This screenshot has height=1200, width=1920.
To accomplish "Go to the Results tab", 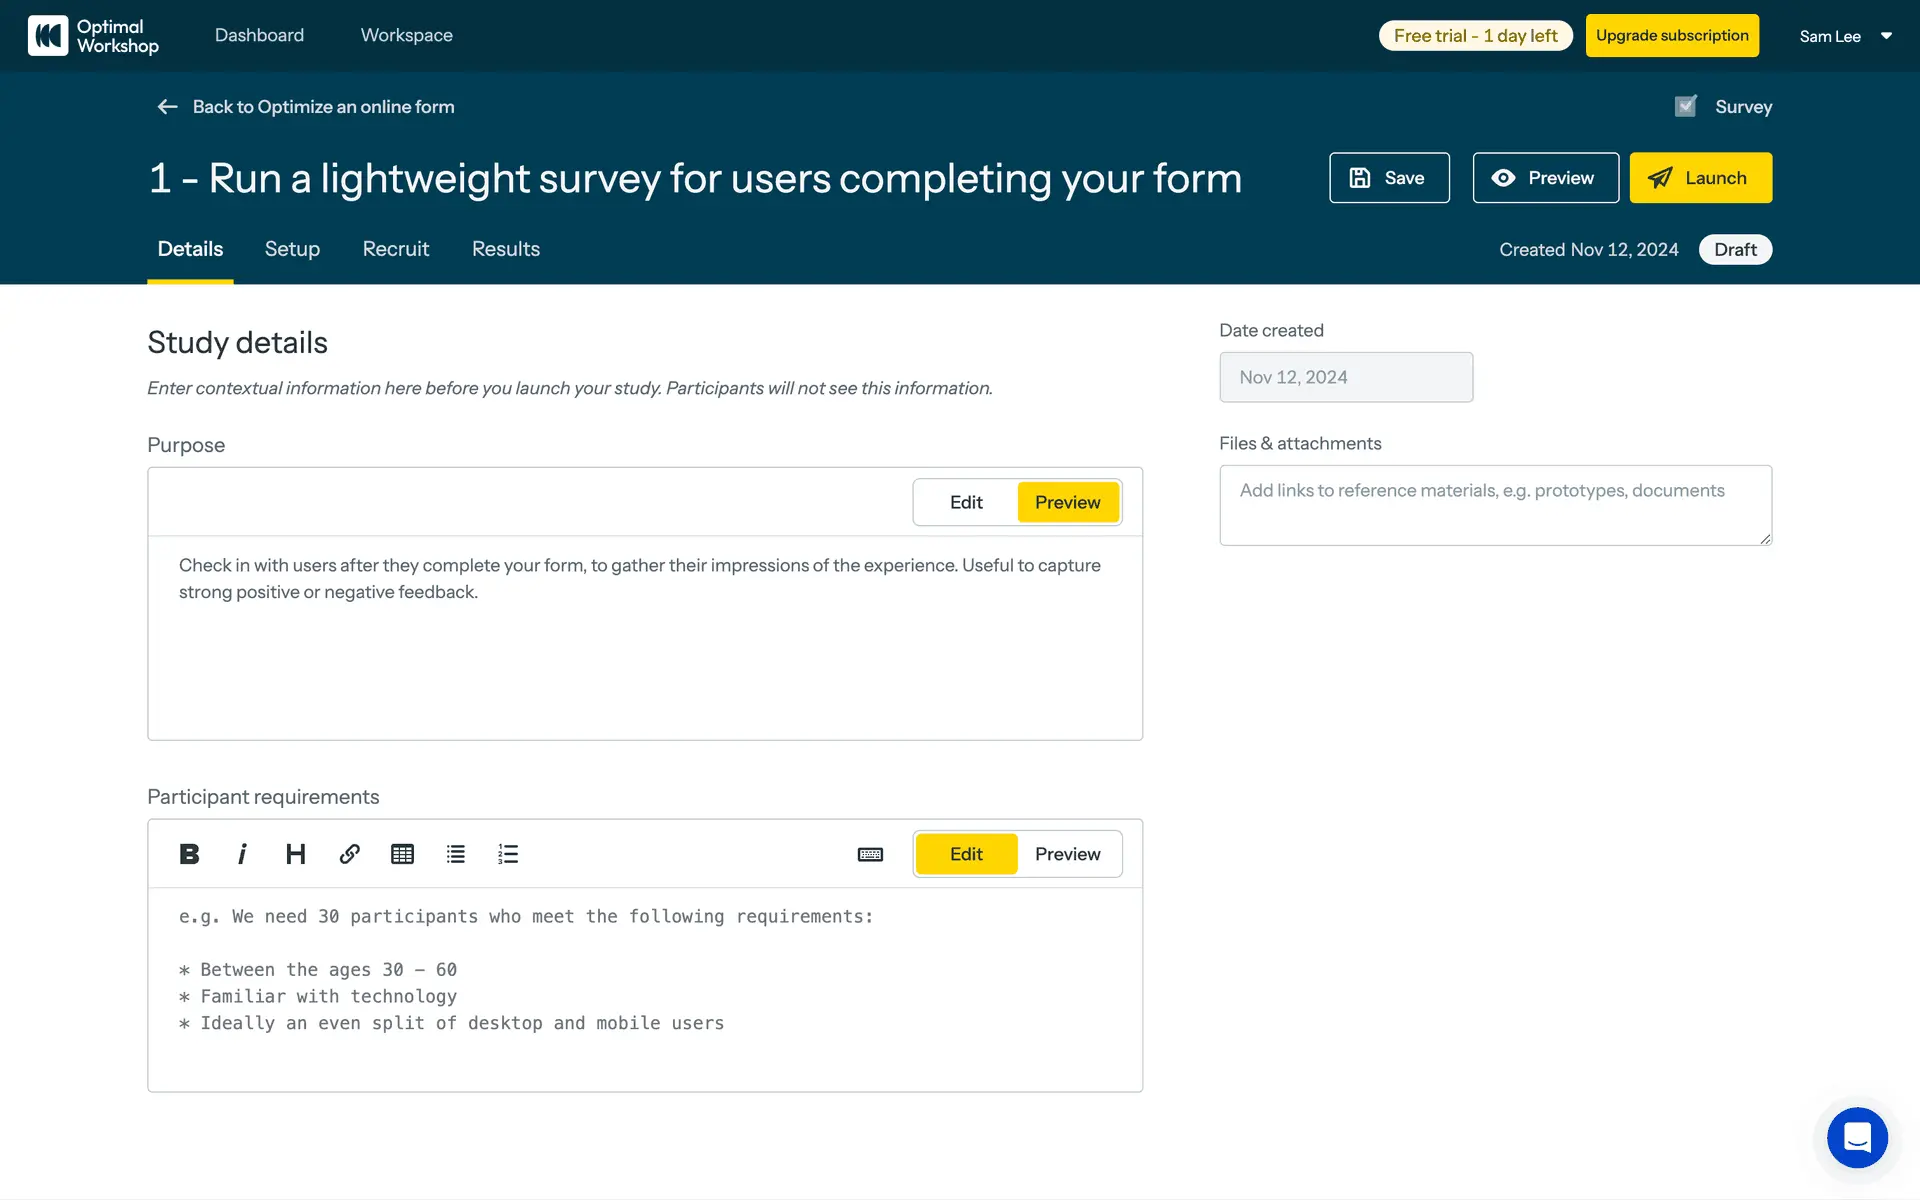I will pyautogui.click(x=506, y=249).
